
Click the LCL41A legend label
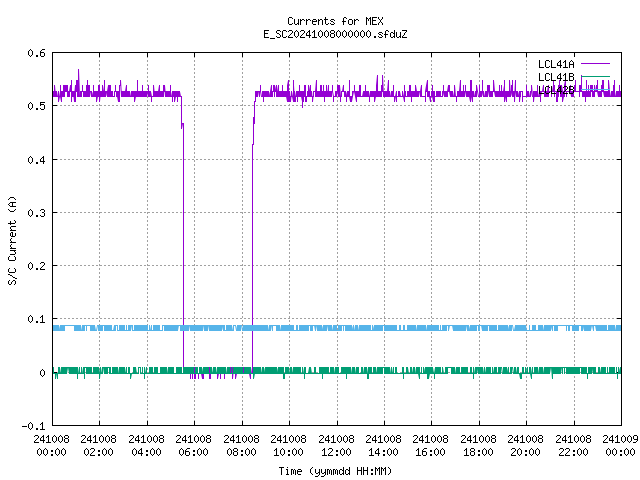point(556,64)
